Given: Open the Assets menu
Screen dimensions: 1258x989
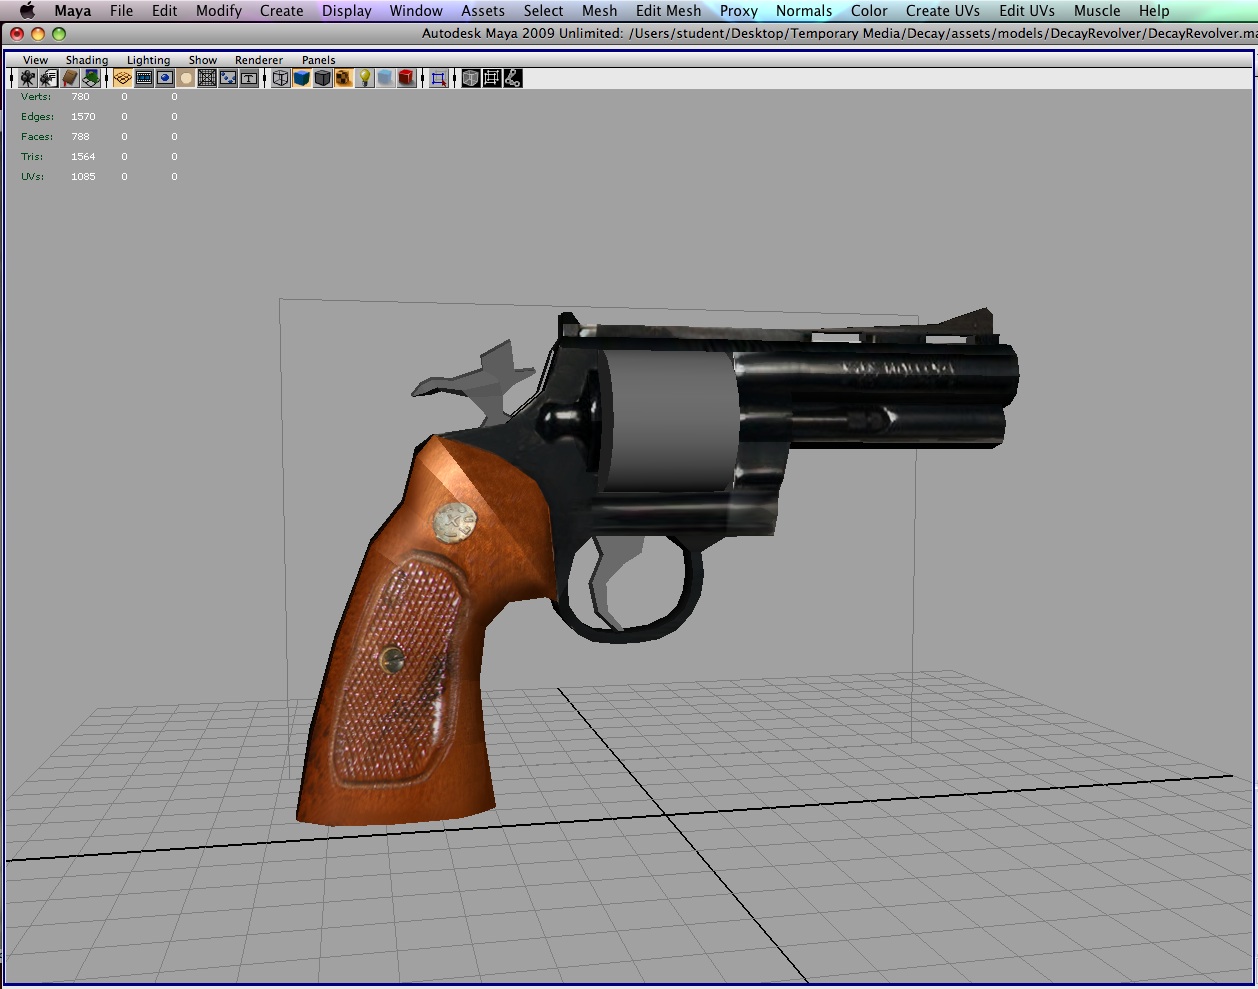Looking at the screenshot, I should 483,11.
